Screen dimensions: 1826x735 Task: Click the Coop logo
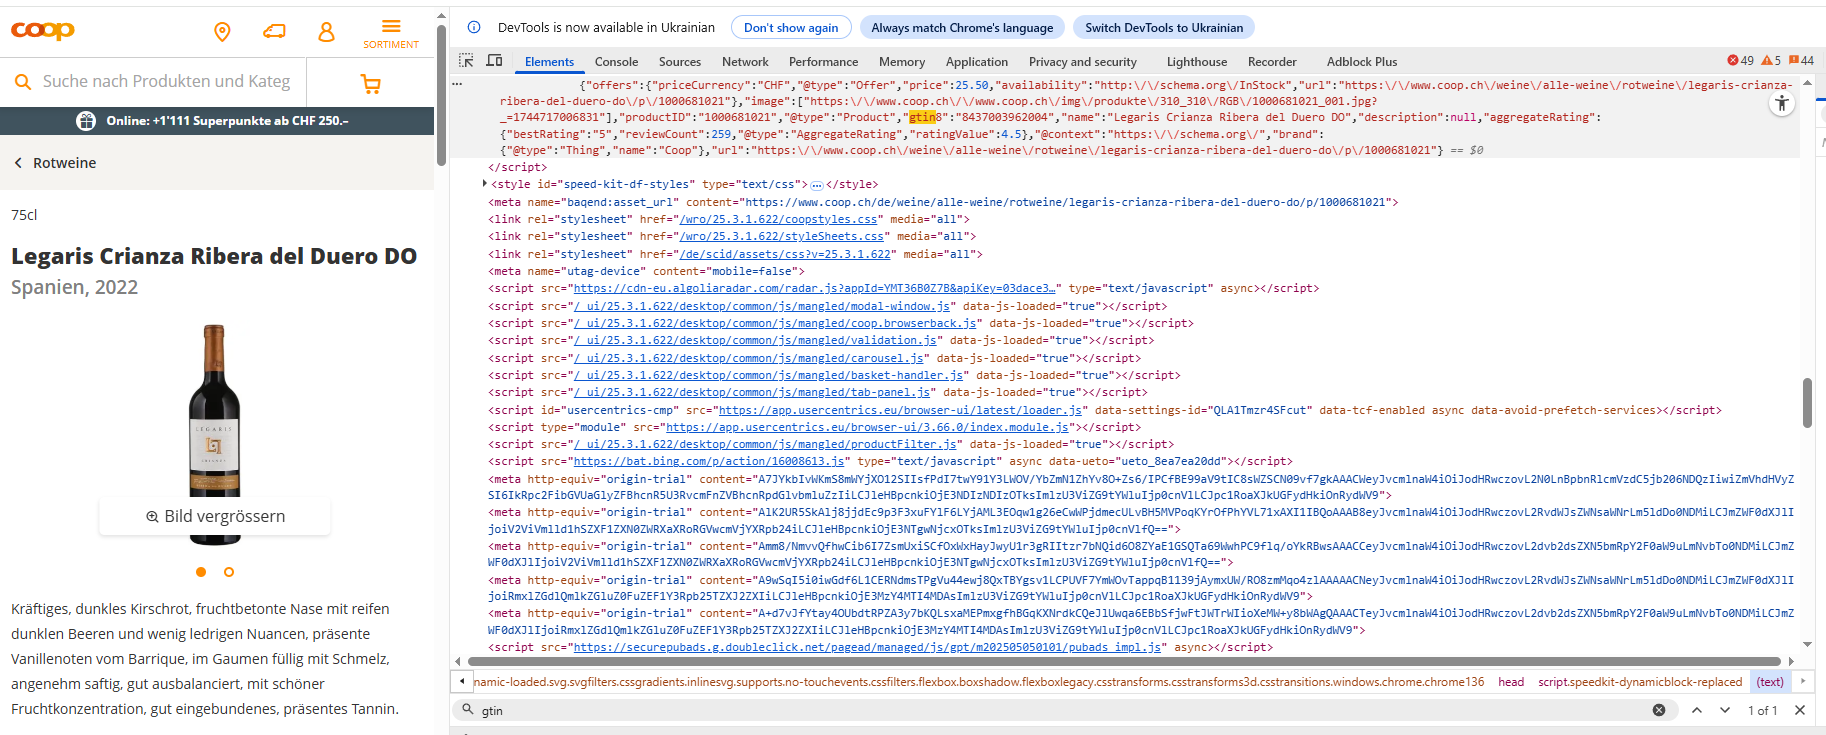43,31
